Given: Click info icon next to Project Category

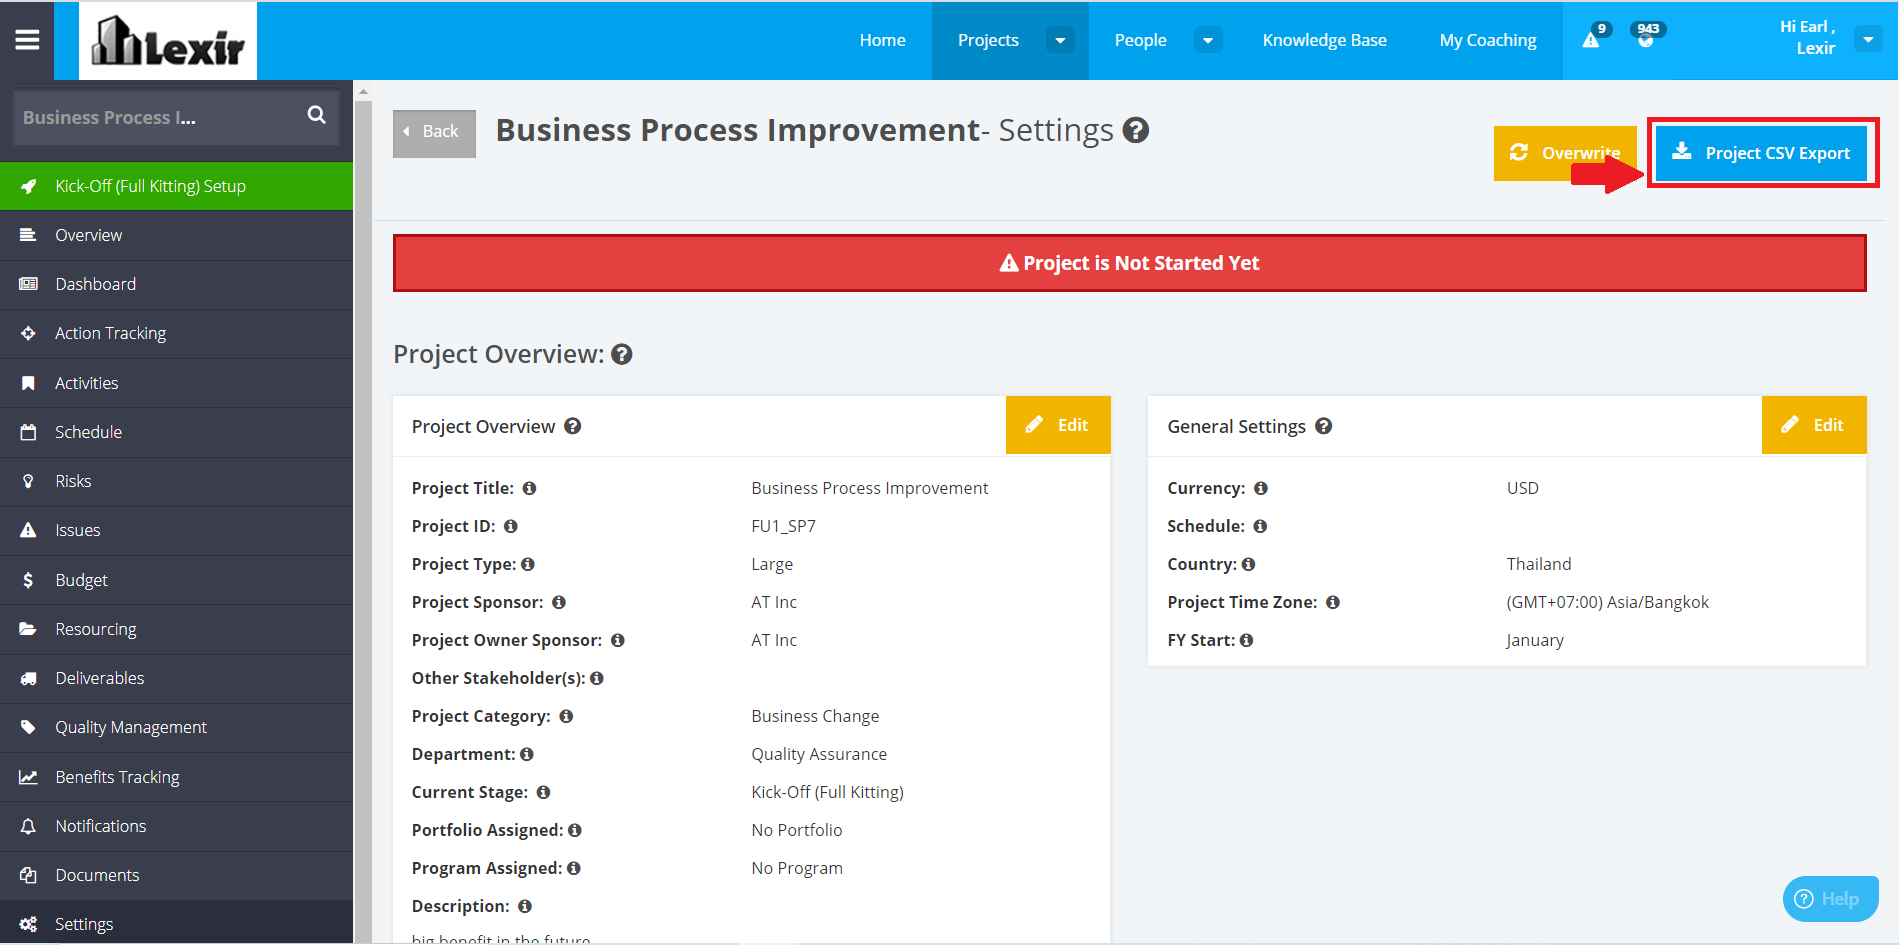Looking at the screenshot, I should pos(566,716).
